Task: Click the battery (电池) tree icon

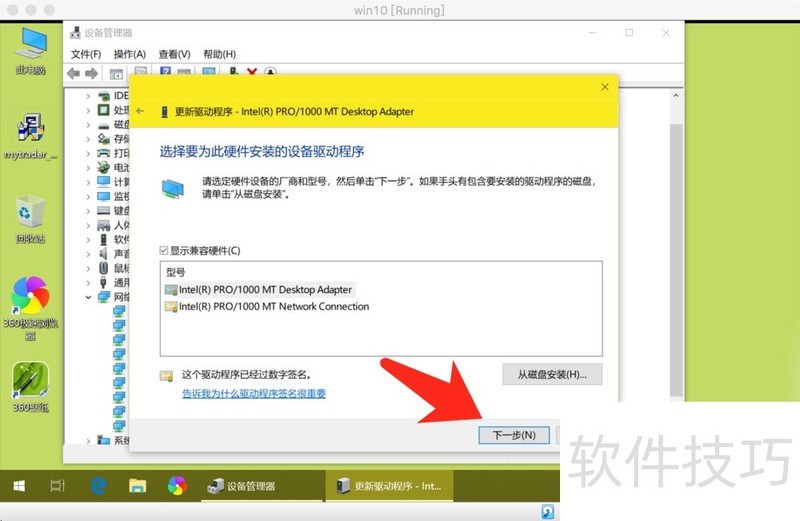Action: point(104,167)
